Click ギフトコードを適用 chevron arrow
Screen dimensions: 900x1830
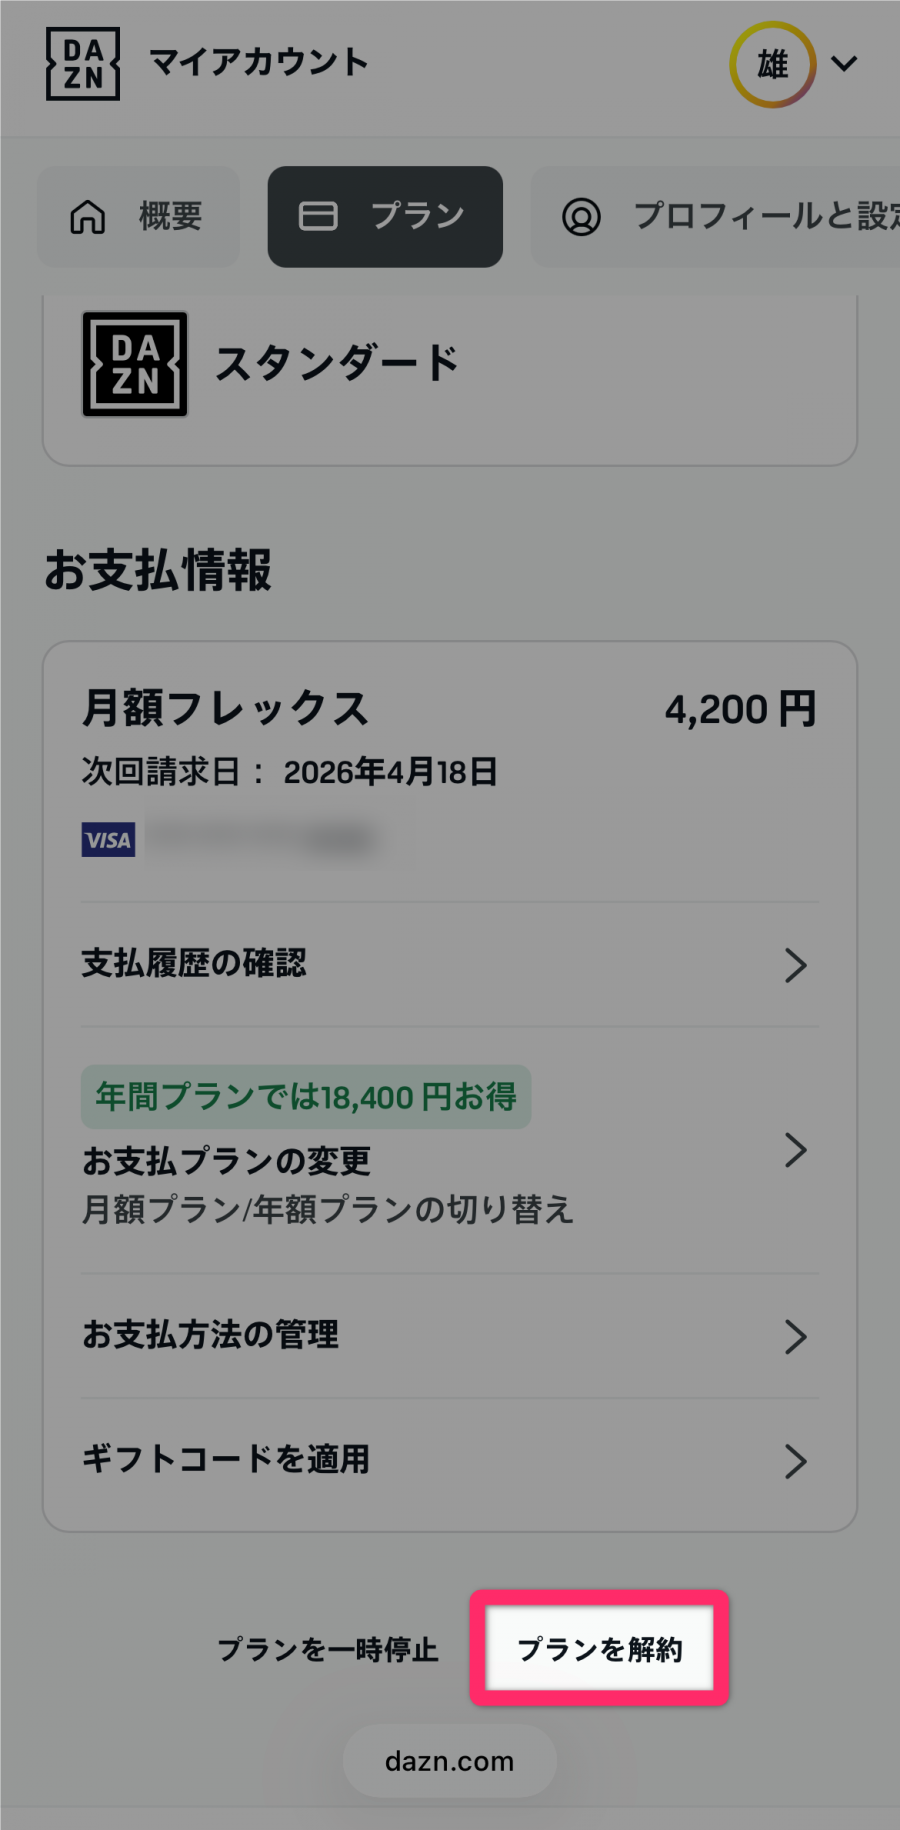[x=795, y=1461]
